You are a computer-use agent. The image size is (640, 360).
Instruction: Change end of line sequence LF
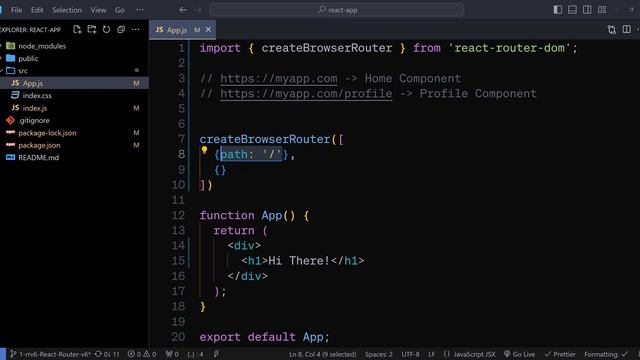point(431,354)
